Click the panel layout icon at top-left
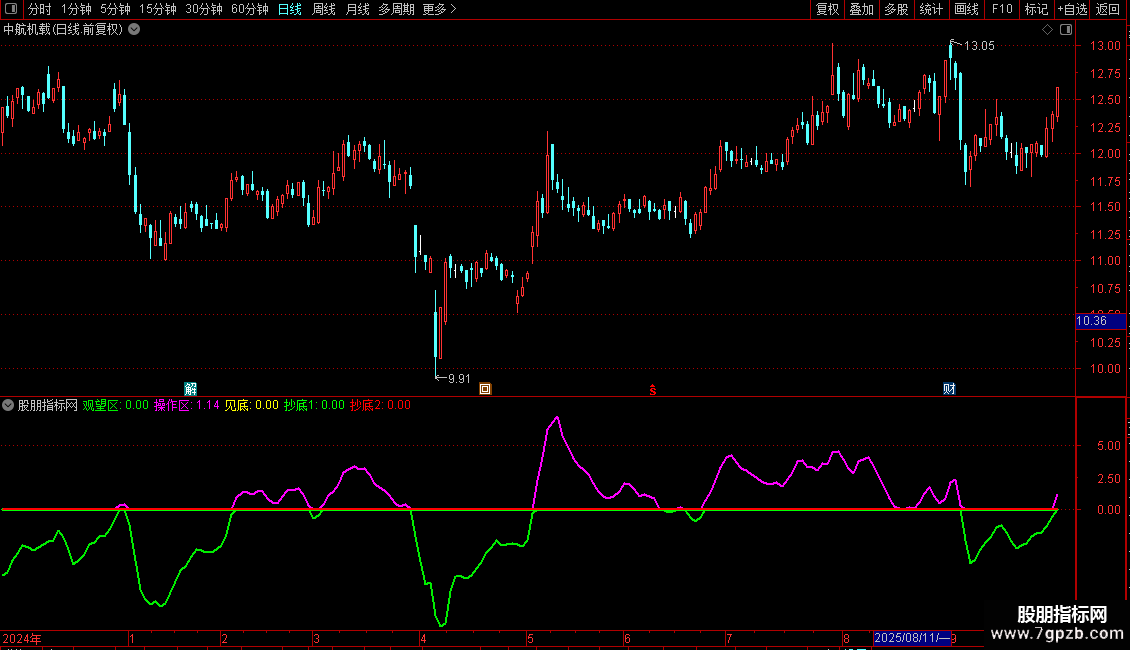The width and height of the screenshot is (1130, 650). click(12, 9)
